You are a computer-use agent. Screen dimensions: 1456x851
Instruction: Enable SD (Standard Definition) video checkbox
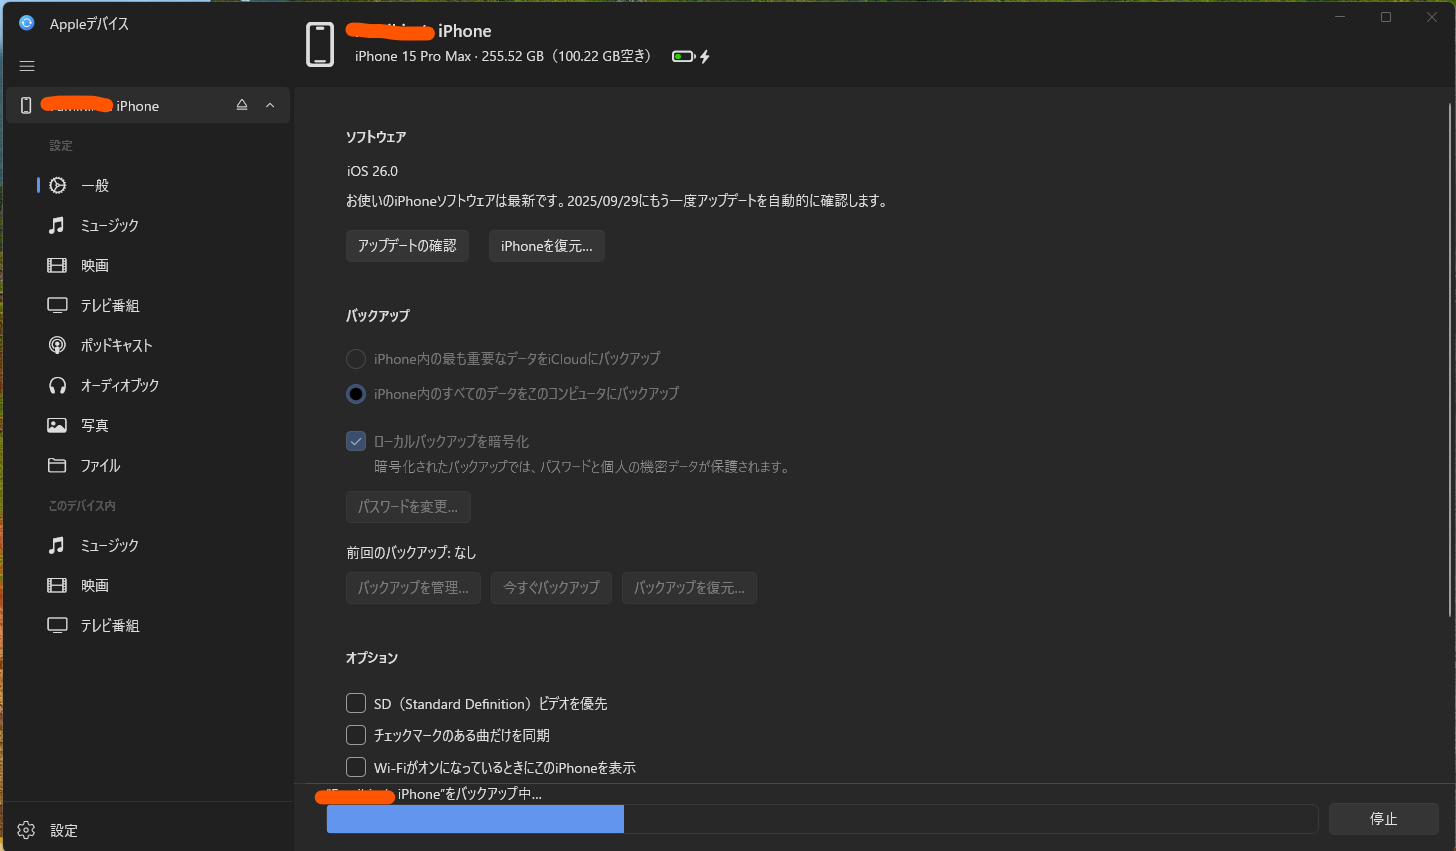(x=356, y=703)
